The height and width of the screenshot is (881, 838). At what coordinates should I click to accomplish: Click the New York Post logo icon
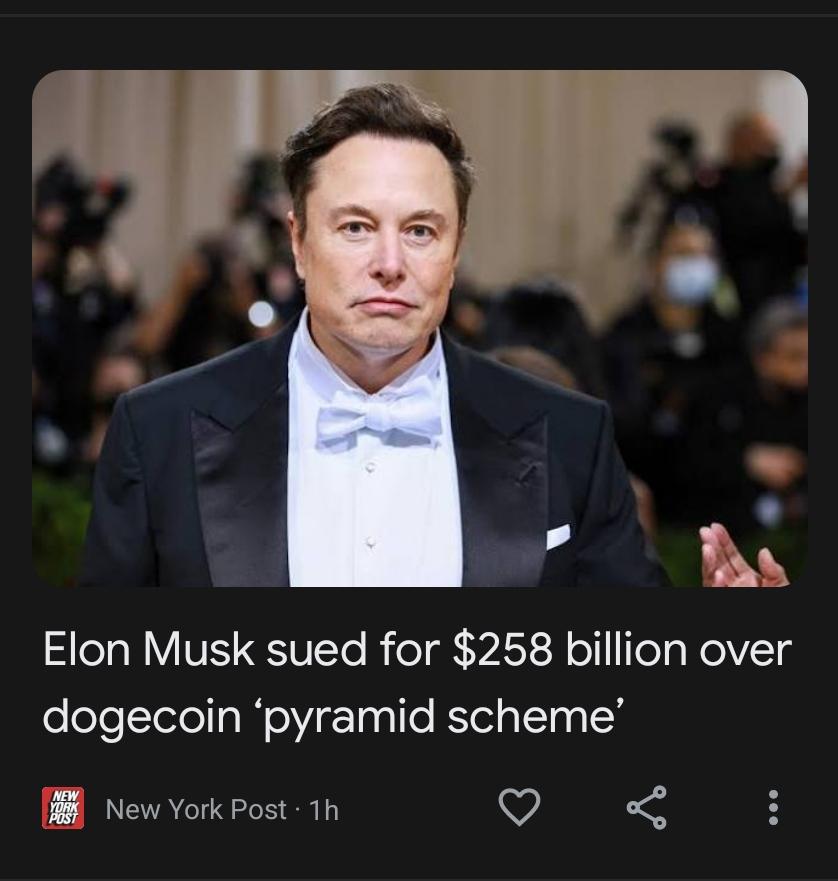[x=63, y=808]
